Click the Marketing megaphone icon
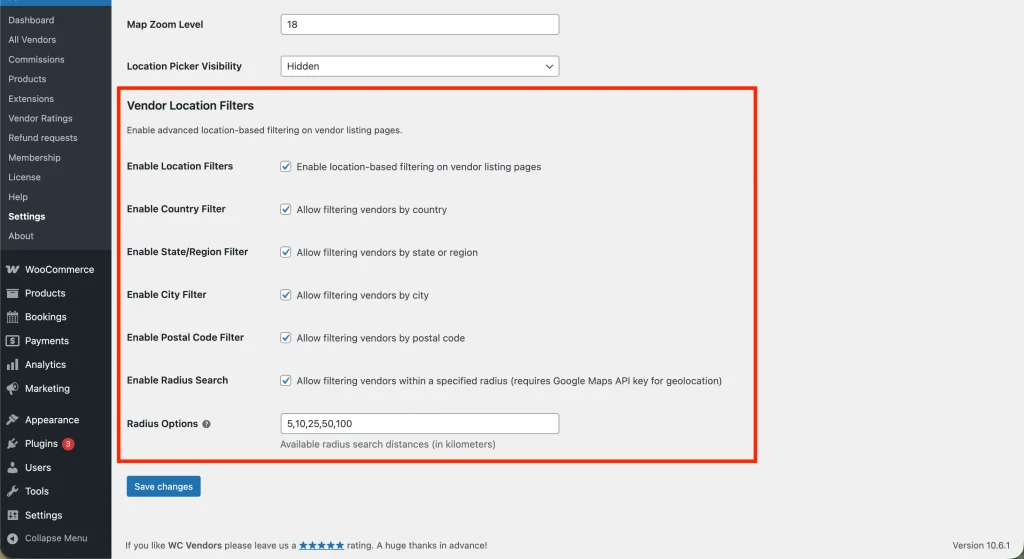The image size is (1024, 559). [x=12, y=389]
